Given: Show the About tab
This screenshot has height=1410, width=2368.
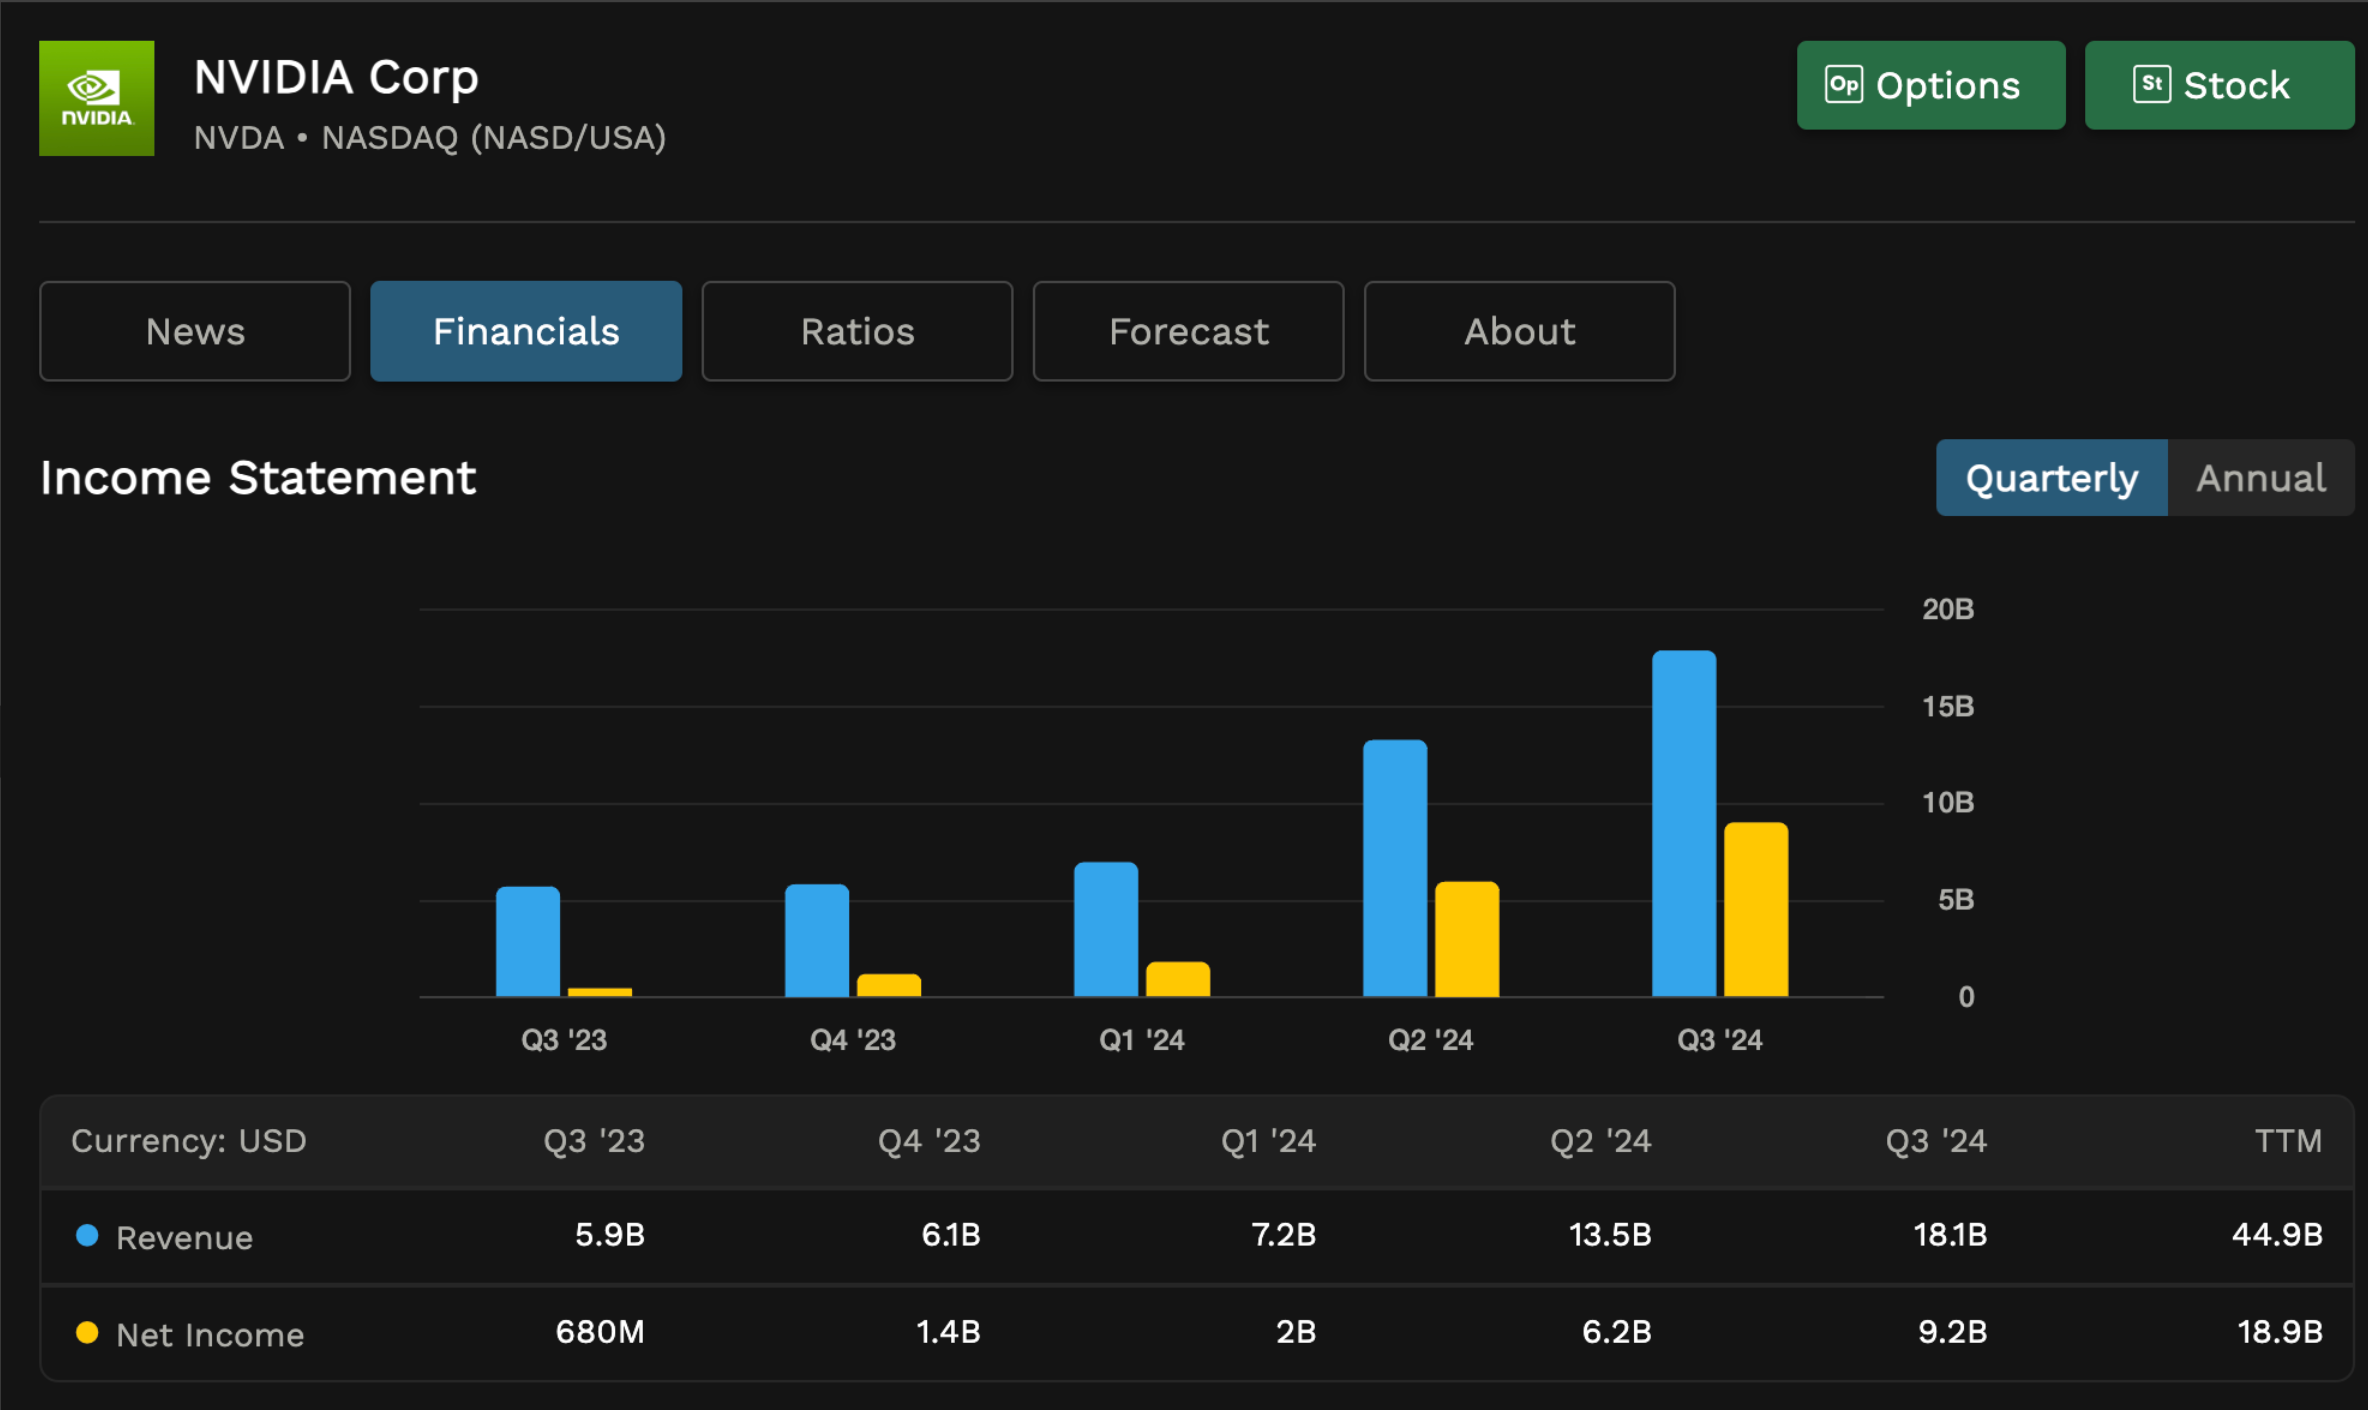Looking at the screenshot, I should [1519, 331].
